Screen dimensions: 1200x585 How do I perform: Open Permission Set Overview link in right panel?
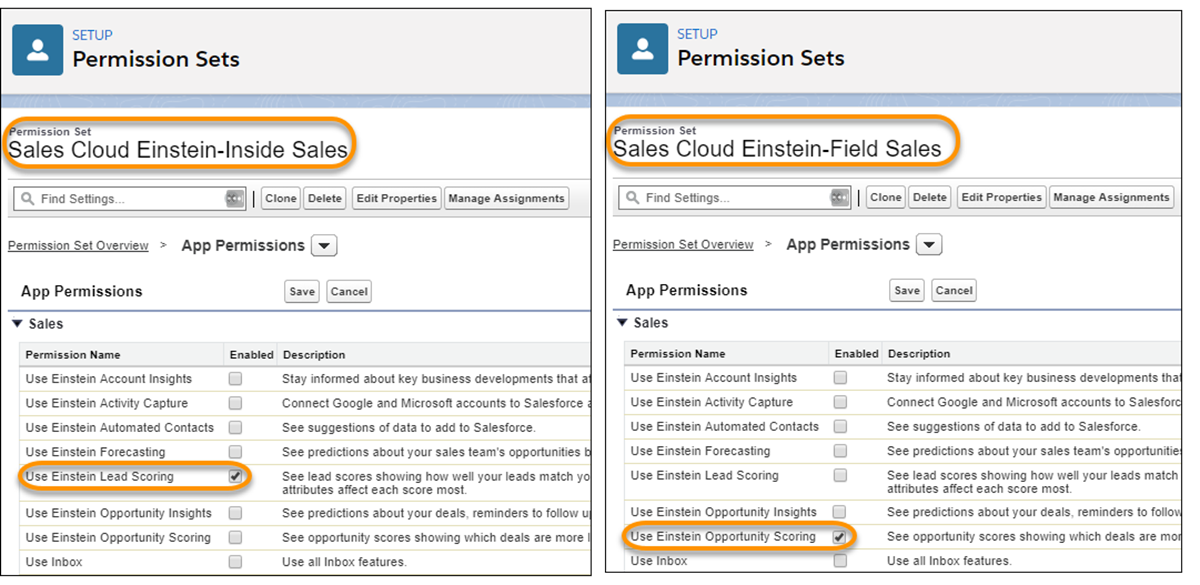(683, 245)
